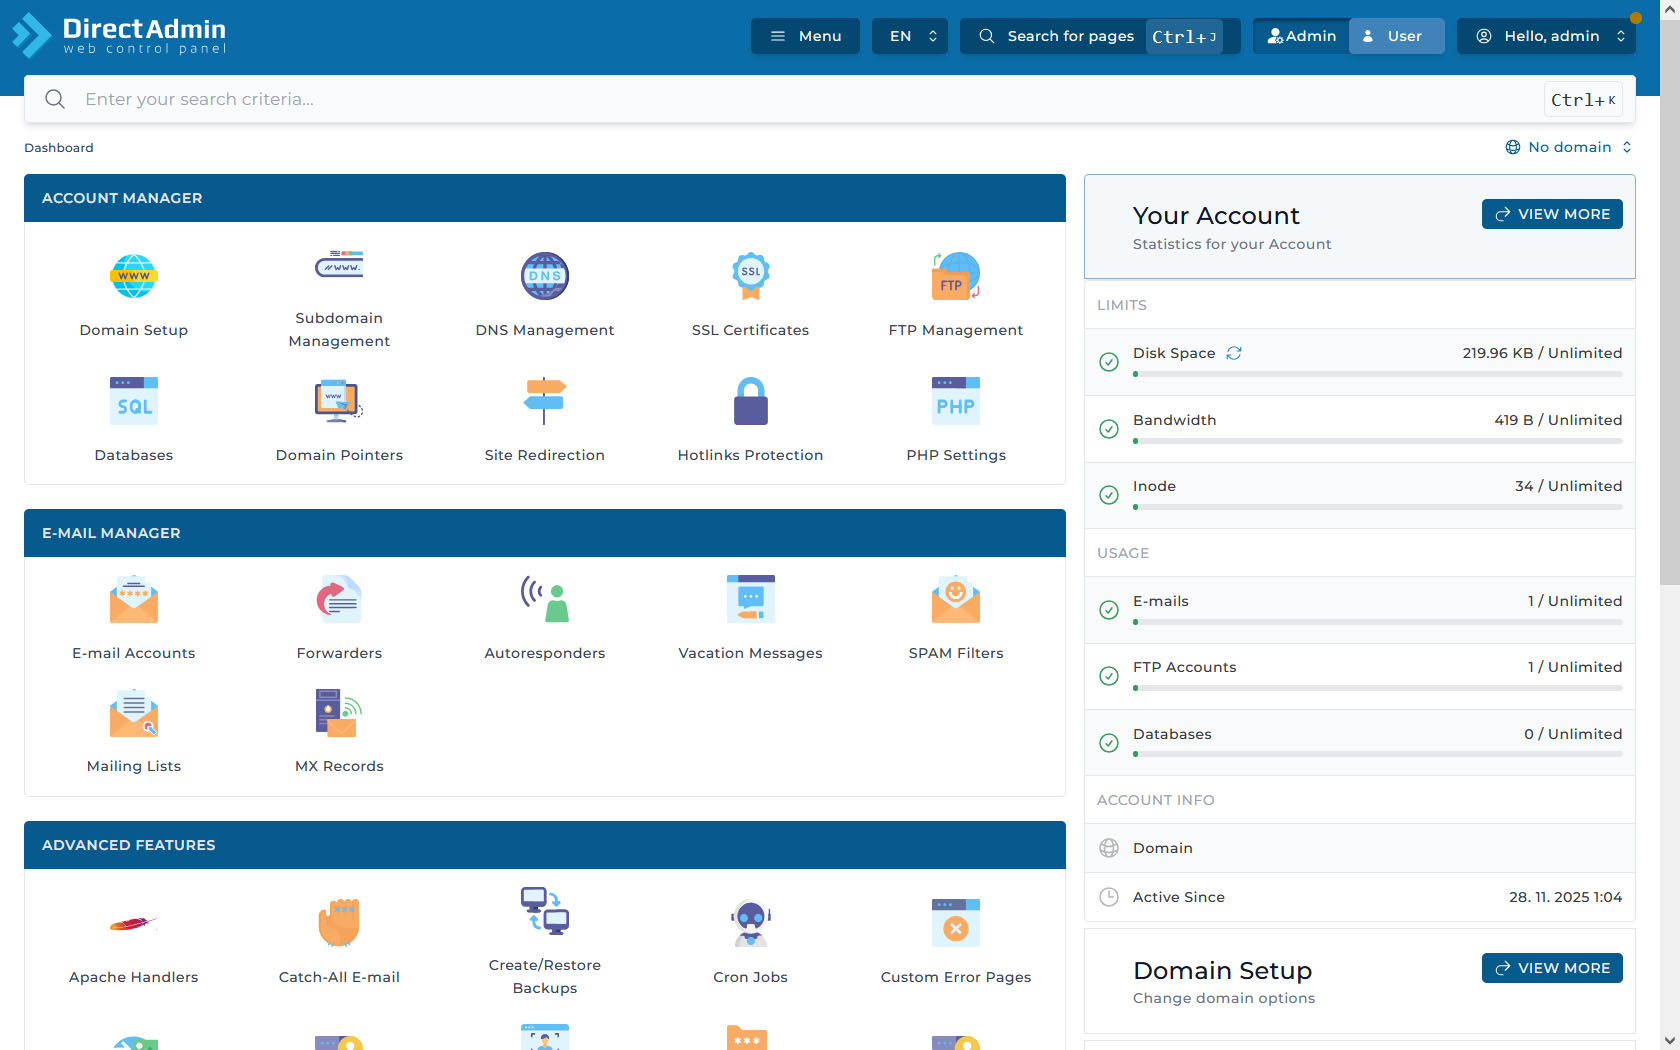Open Hotlinks Protection padlock icon

pos(750,402)
